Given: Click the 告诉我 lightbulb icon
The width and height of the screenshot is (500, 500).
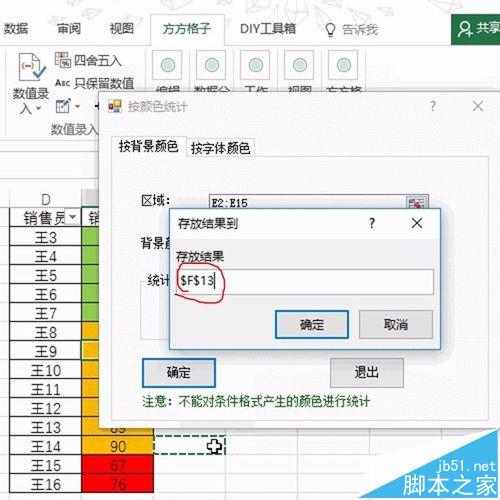Looking at the screenshot, I should pos(330,30).
